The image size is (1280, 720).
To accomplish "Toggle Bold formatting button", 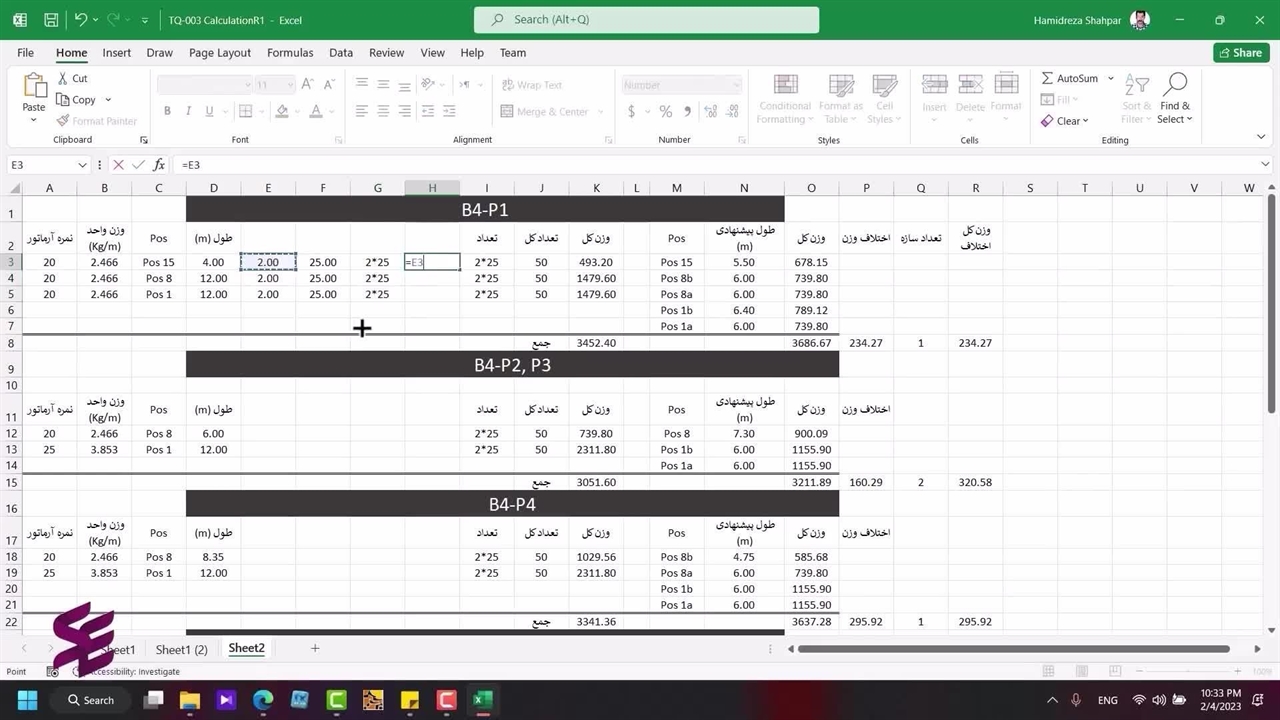I will click(x=167, y=111).
